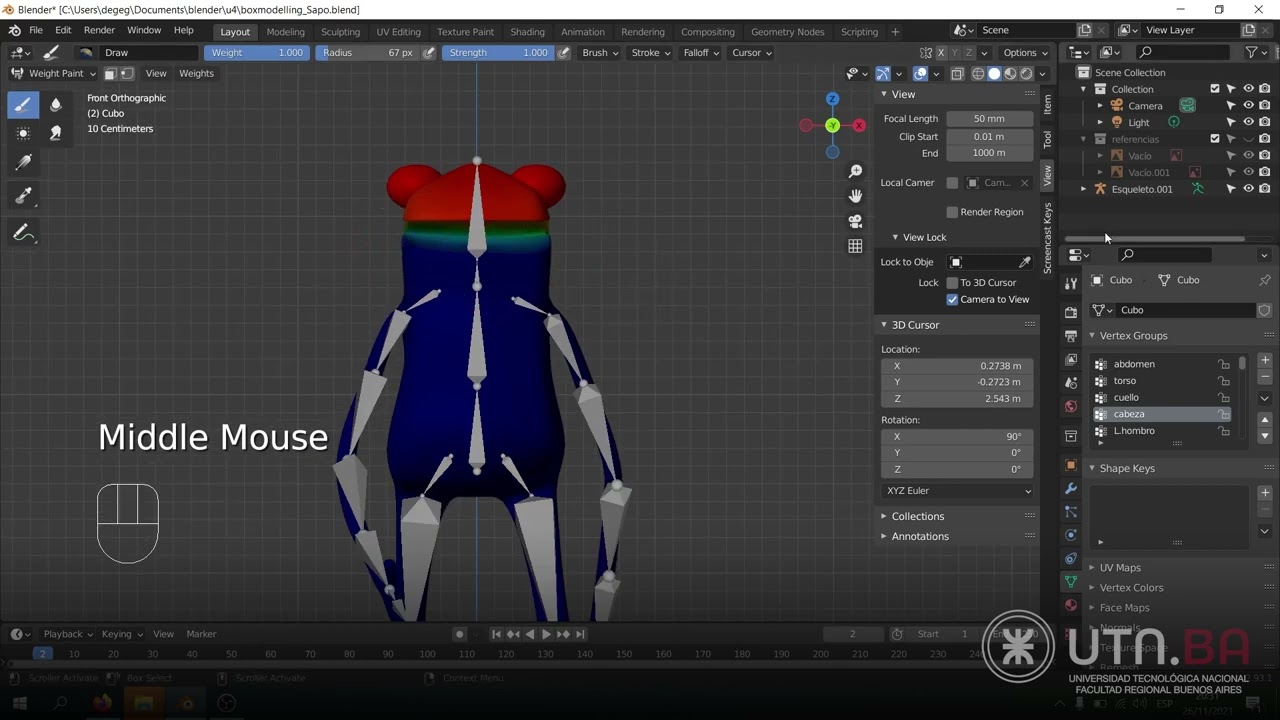Toggle the camera view icon

[855, 221]
